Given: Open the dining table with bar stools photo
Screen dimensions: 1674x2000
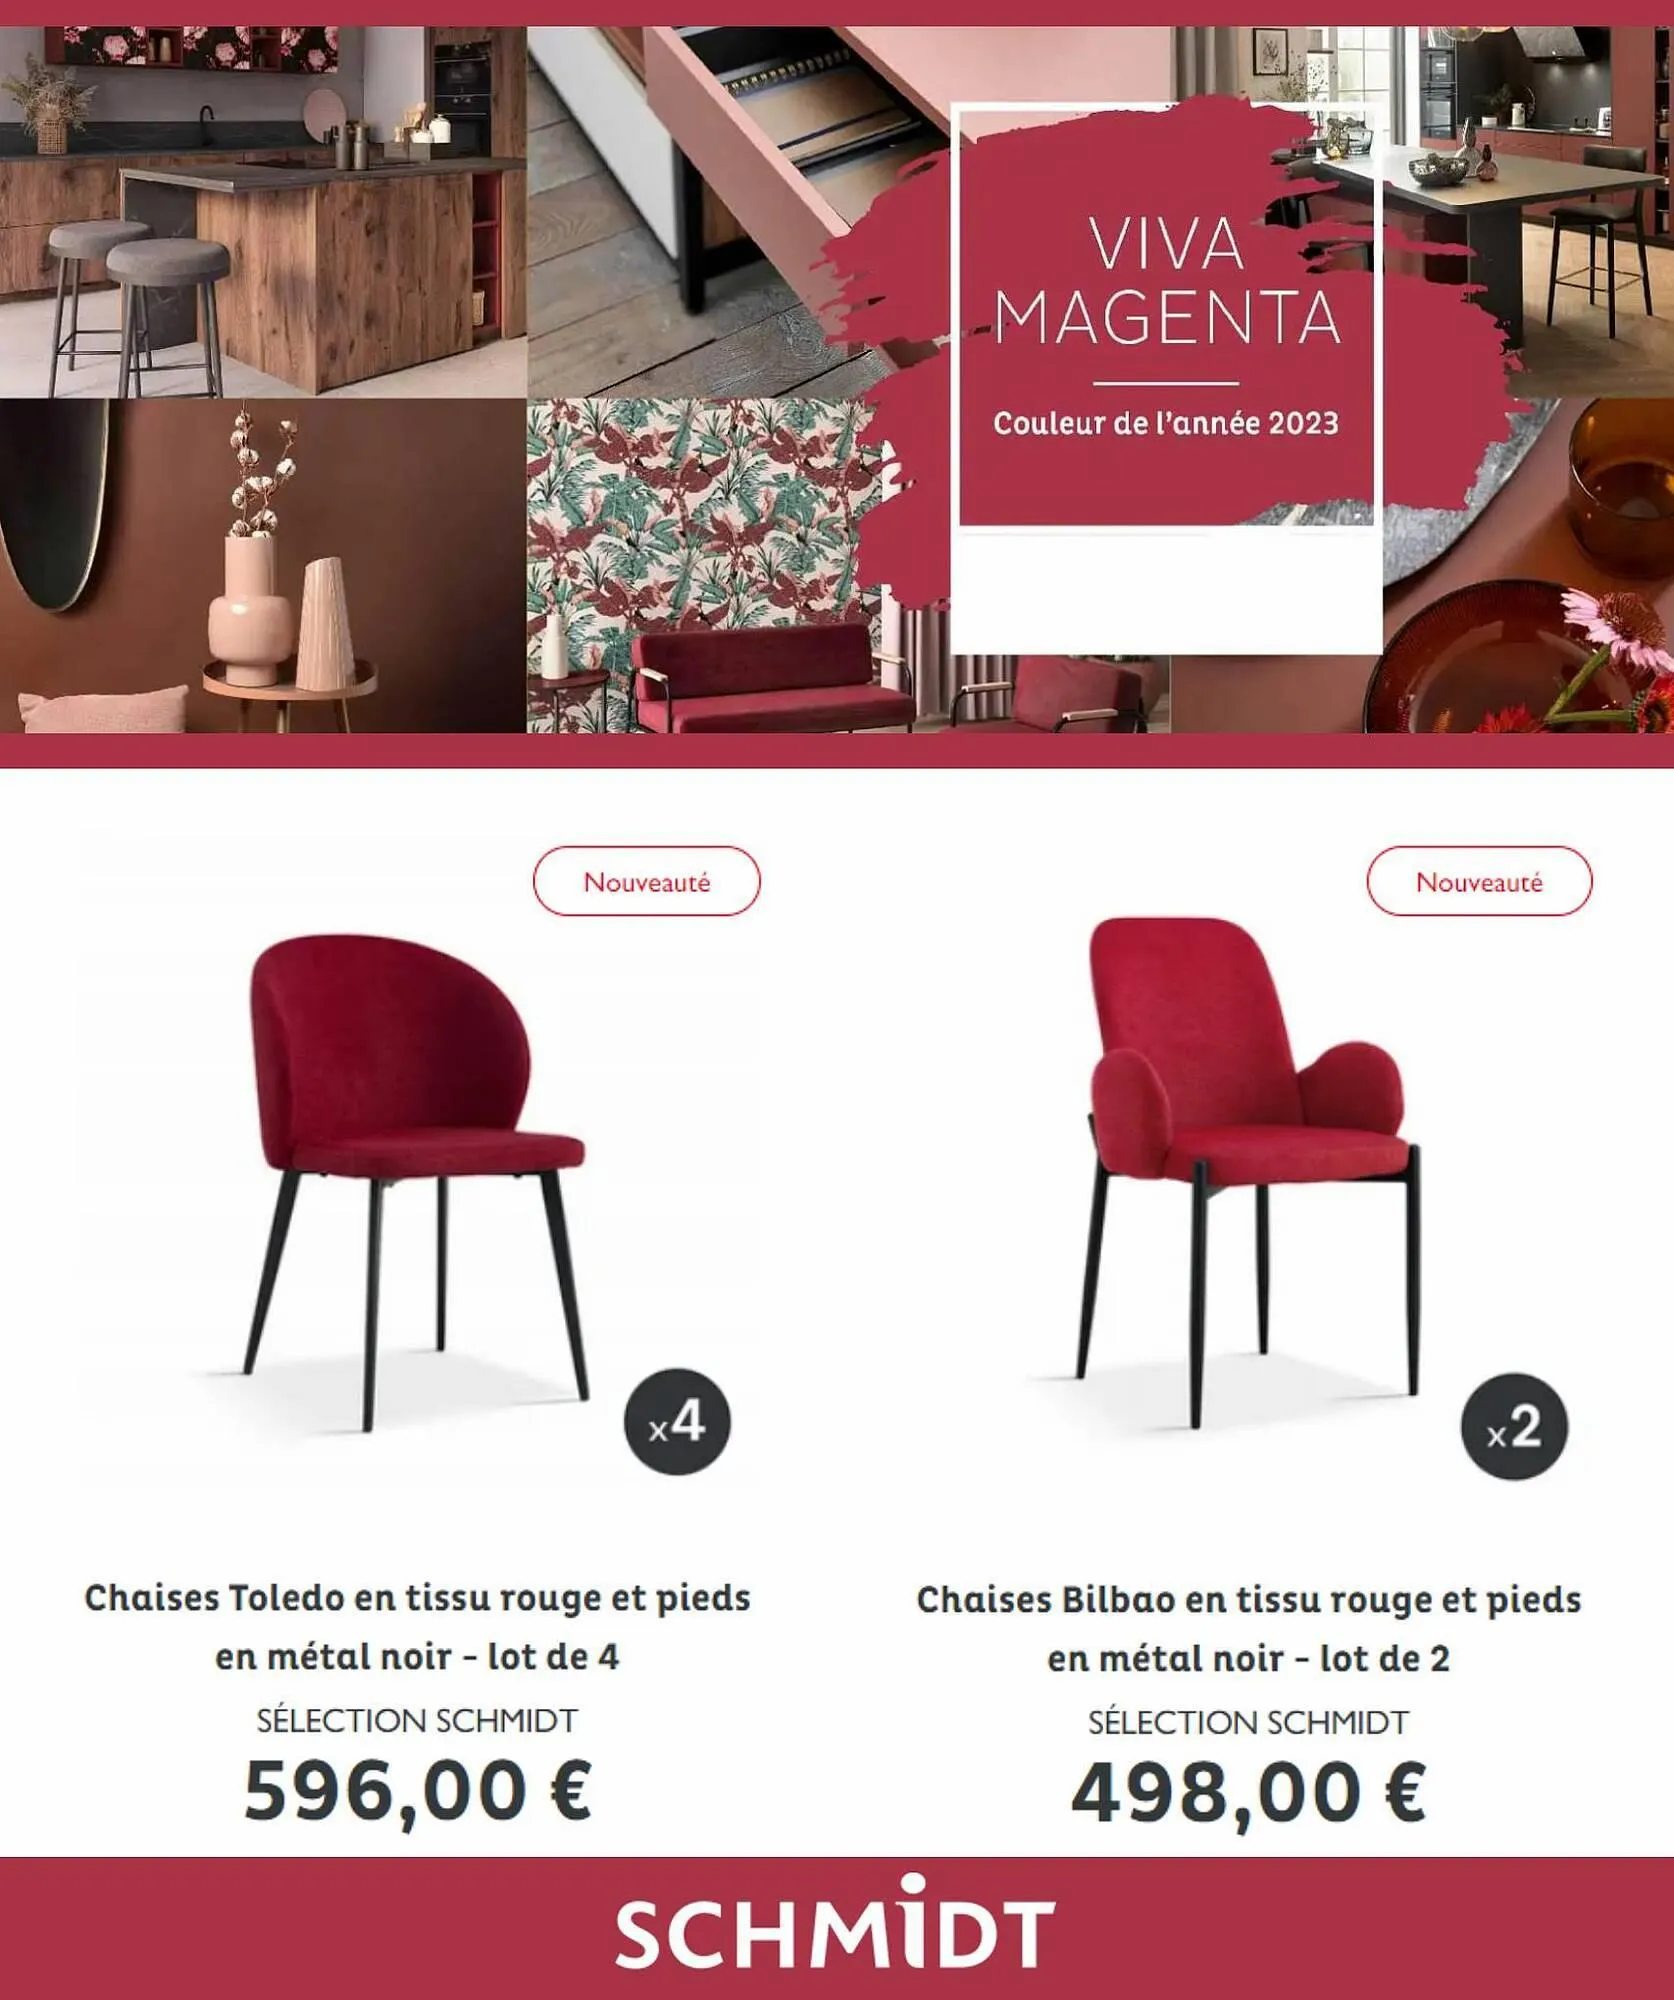Looking at the screenshot, I should [1528, 212].
